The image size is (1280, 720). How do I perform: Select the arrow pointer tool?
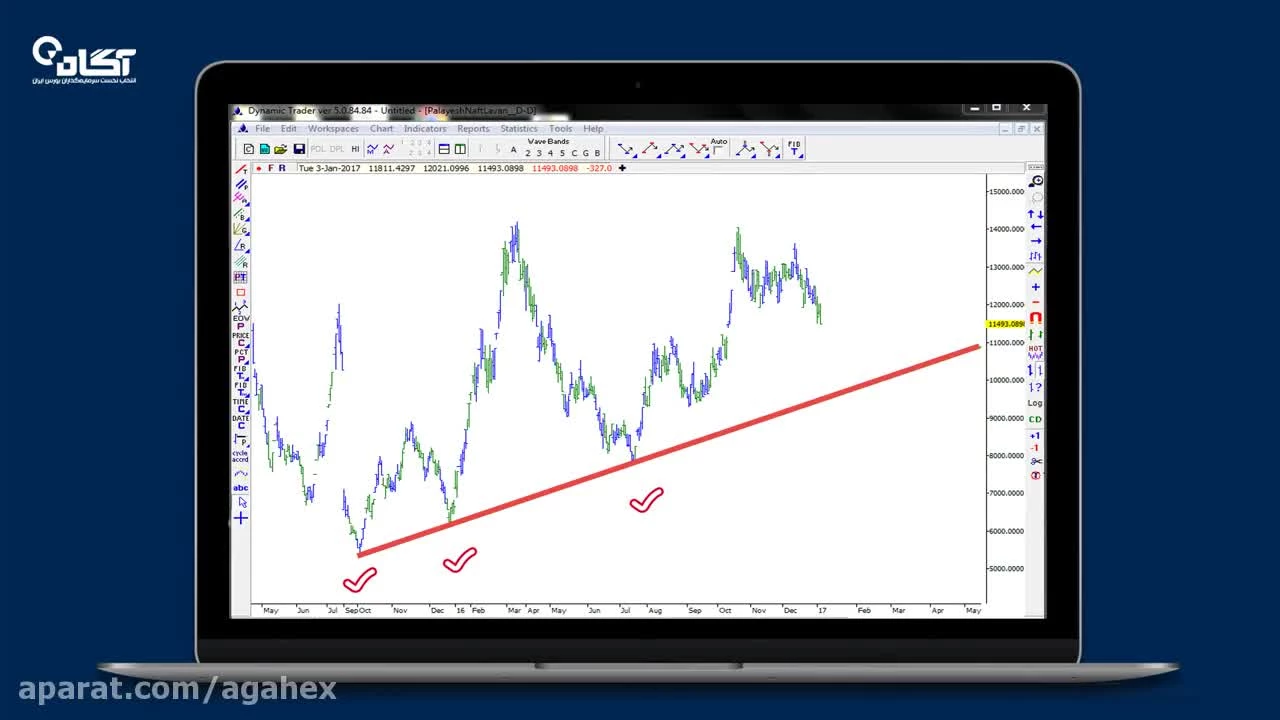(x=241, y=502)
